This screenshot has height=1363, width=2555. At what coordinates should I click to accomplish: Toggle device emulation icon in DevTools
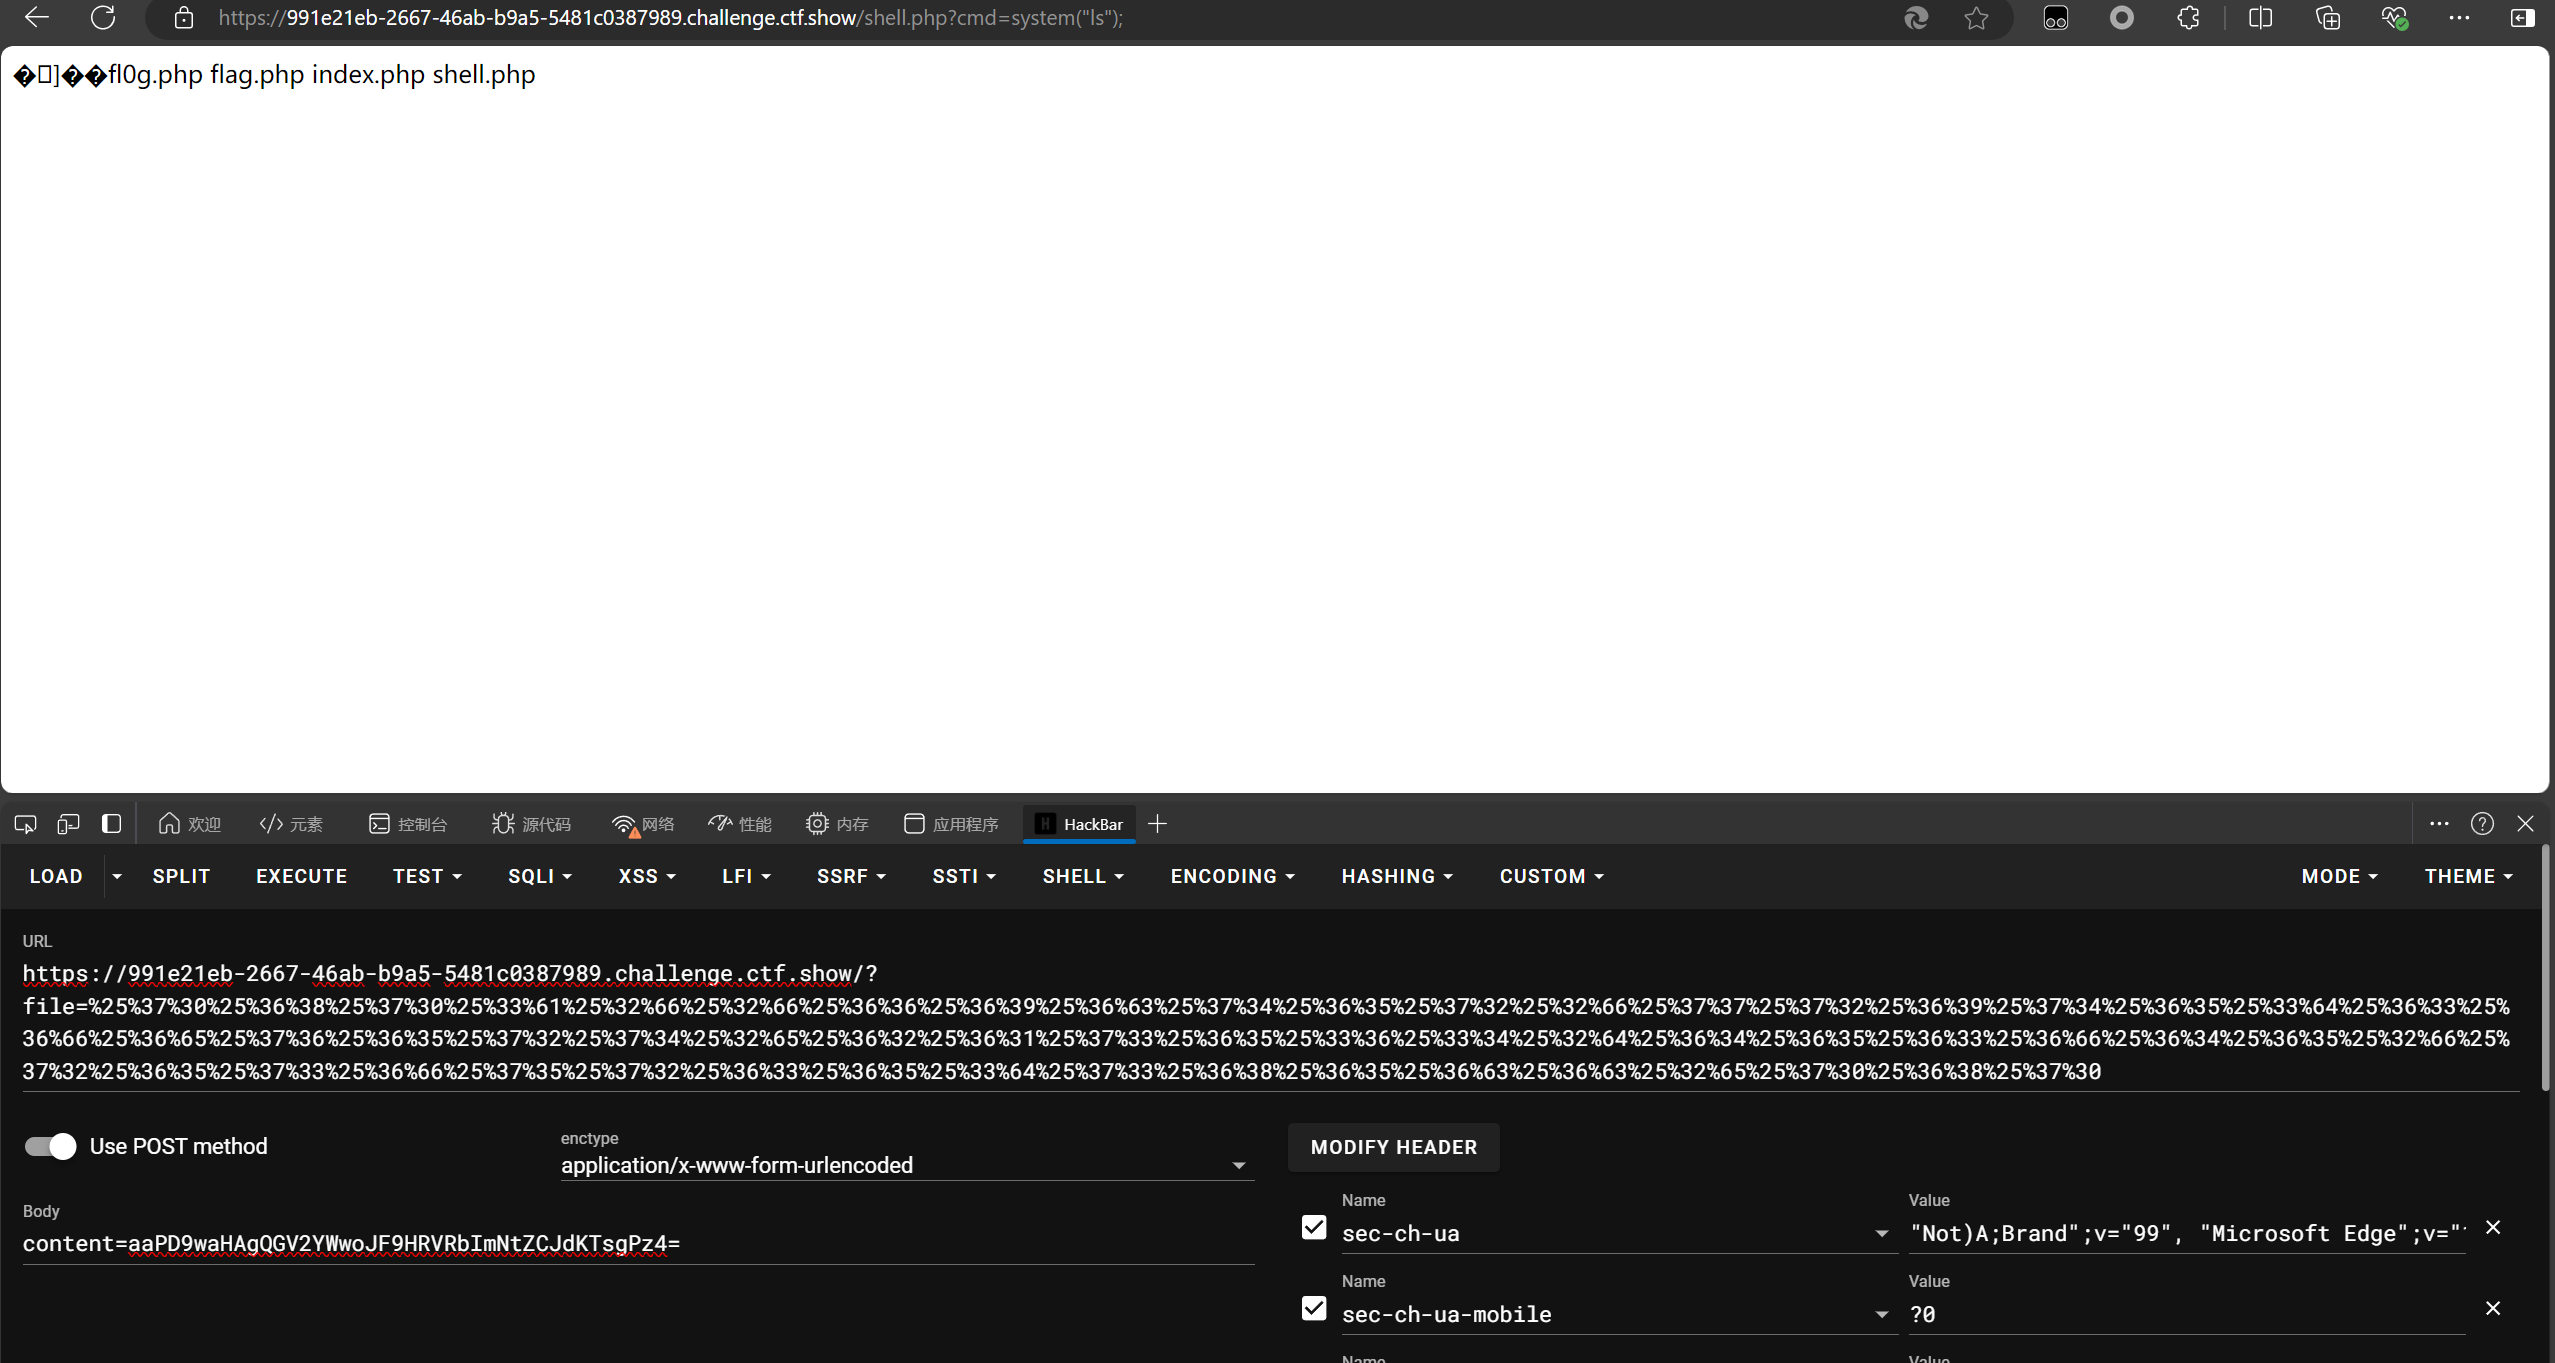coord(68,824)
